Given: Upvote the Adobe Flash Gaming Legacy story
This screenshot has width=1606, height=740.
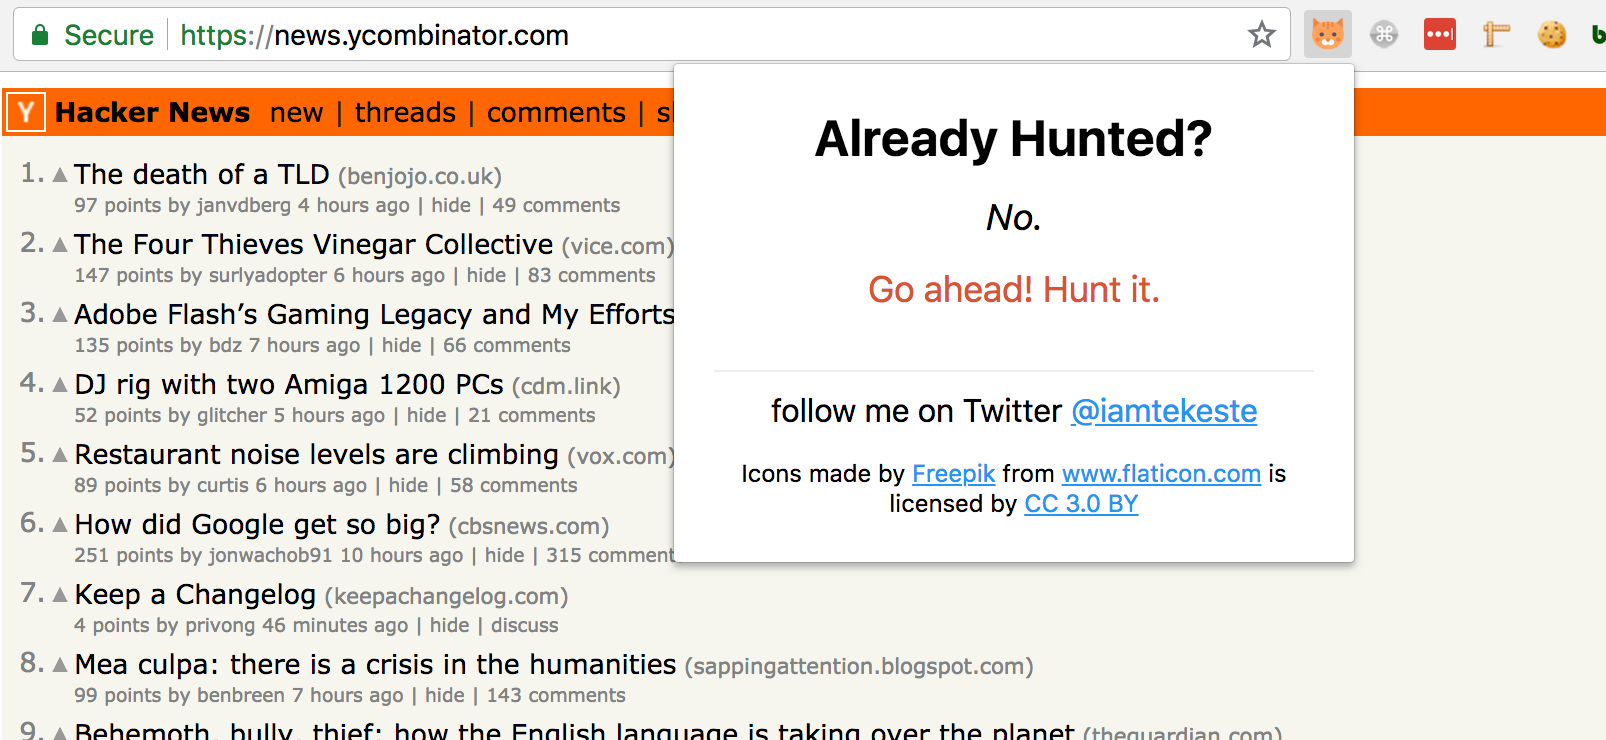Looking at the screenshot, I should point(60,315).
